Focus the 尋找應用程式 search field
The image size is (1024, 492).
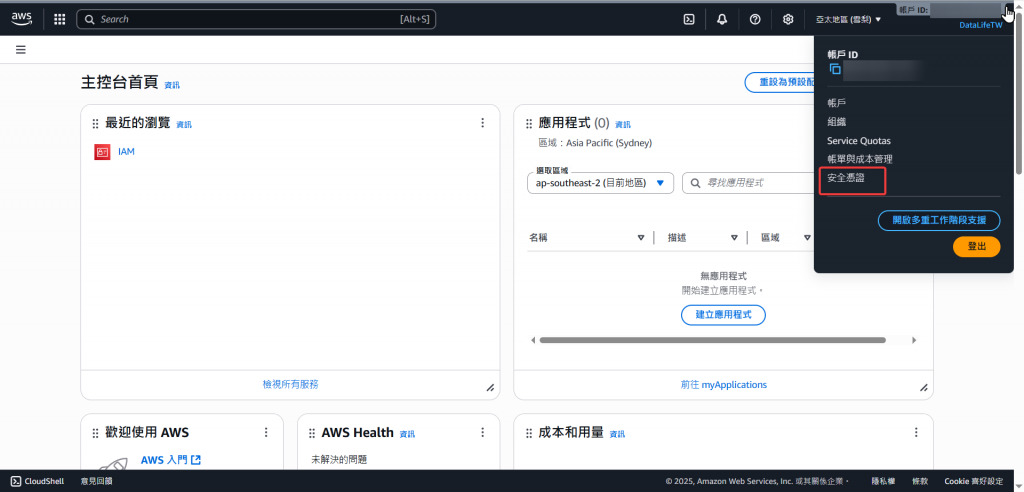click(748, 183)
